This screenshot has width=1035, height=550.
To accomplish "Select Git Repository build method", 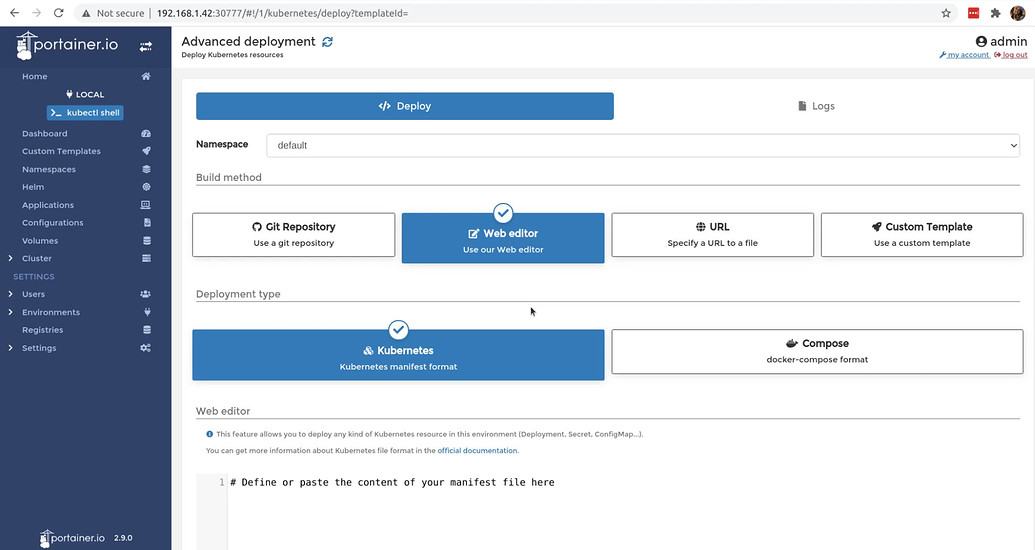I will 294,234.
